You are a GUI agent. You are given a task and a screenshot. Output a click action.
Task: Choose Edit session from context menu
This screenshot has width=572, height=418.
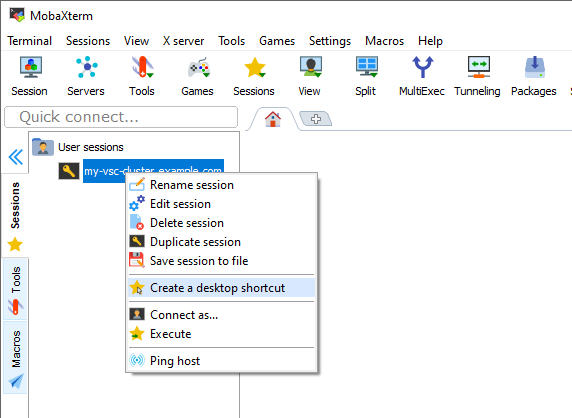coord(221,204)
